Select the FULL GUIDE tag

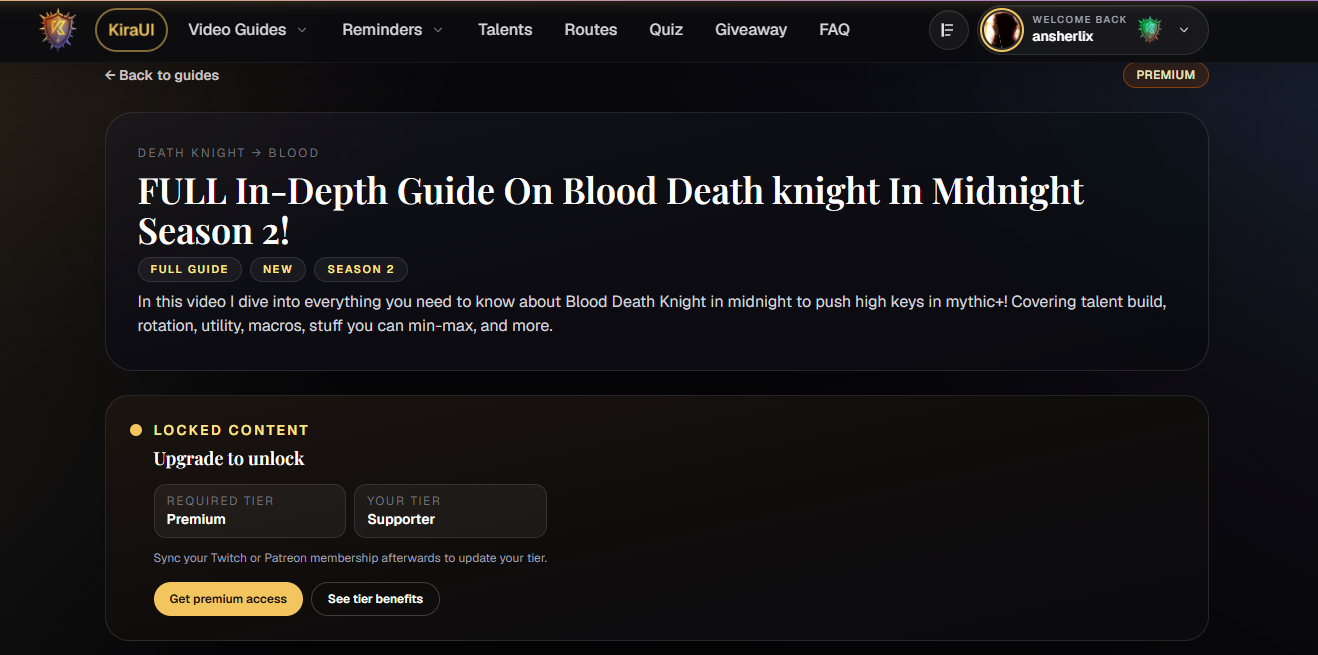coord(190,269)
